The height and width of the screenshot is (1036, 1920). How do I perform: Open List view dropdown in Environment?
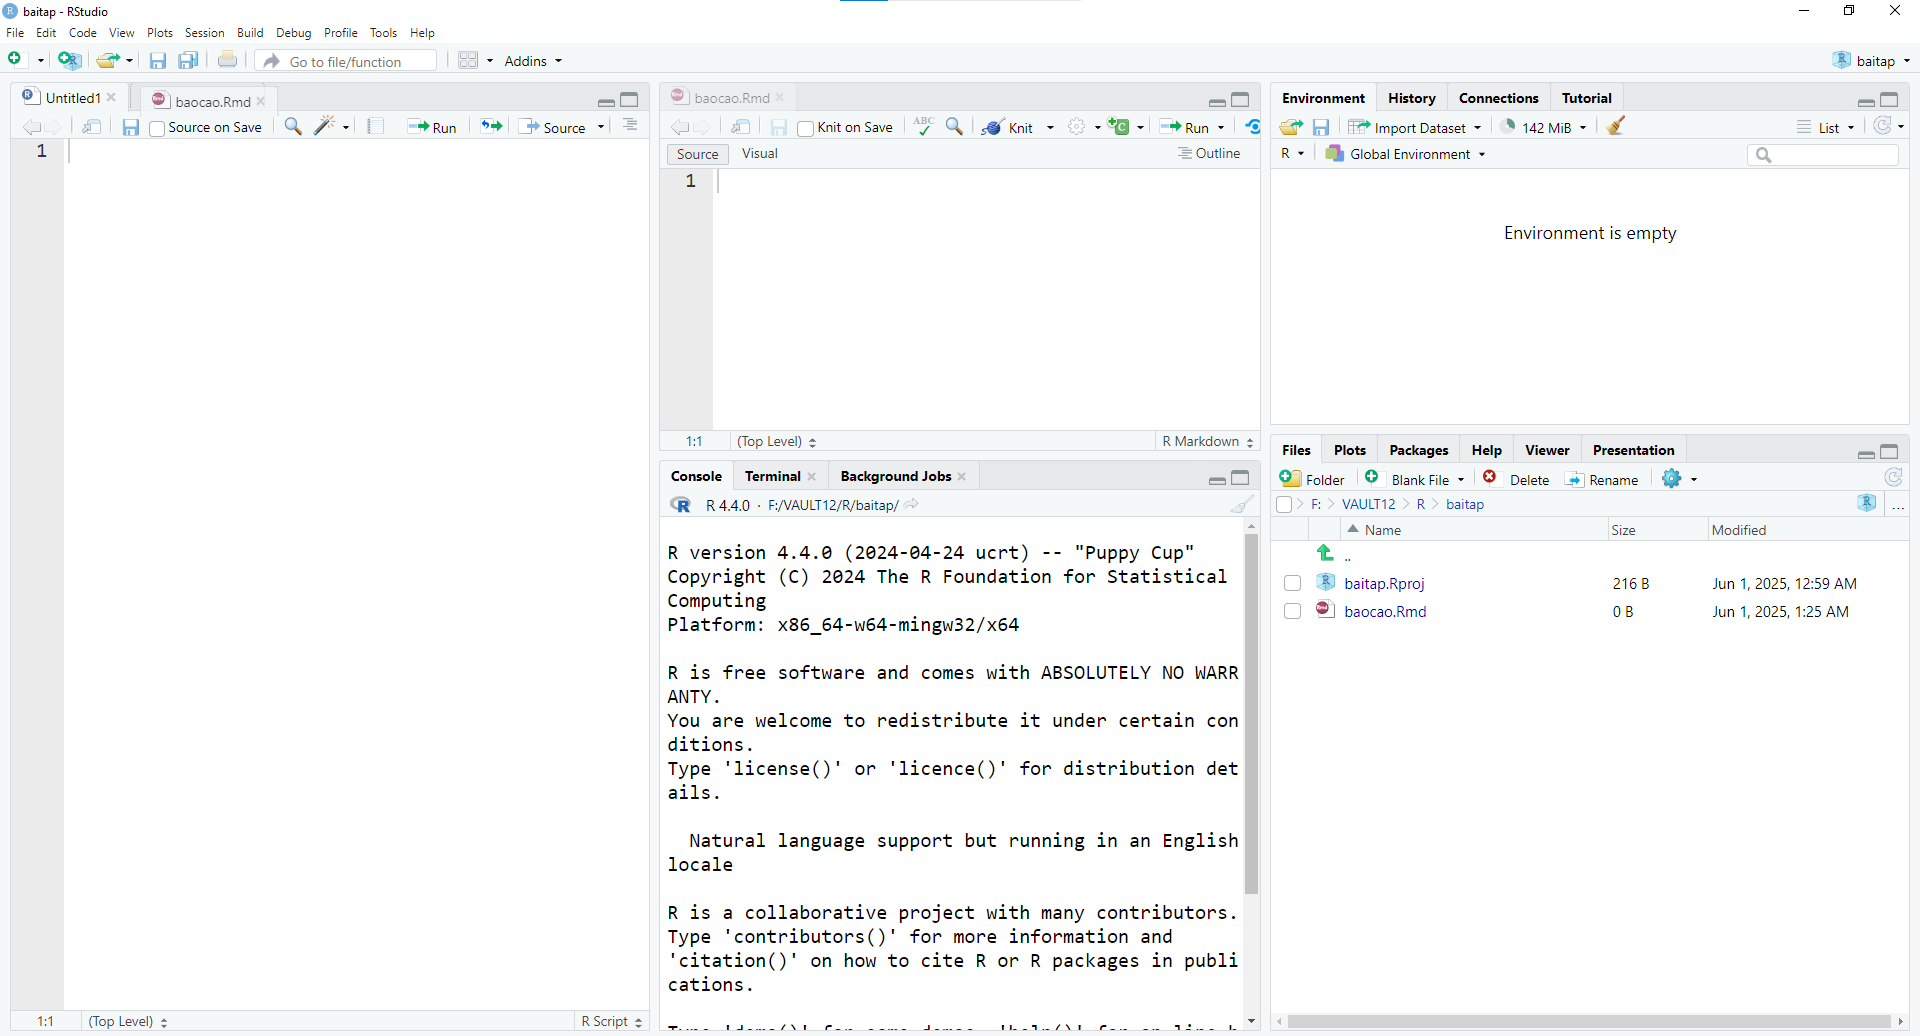(1826, 127)
